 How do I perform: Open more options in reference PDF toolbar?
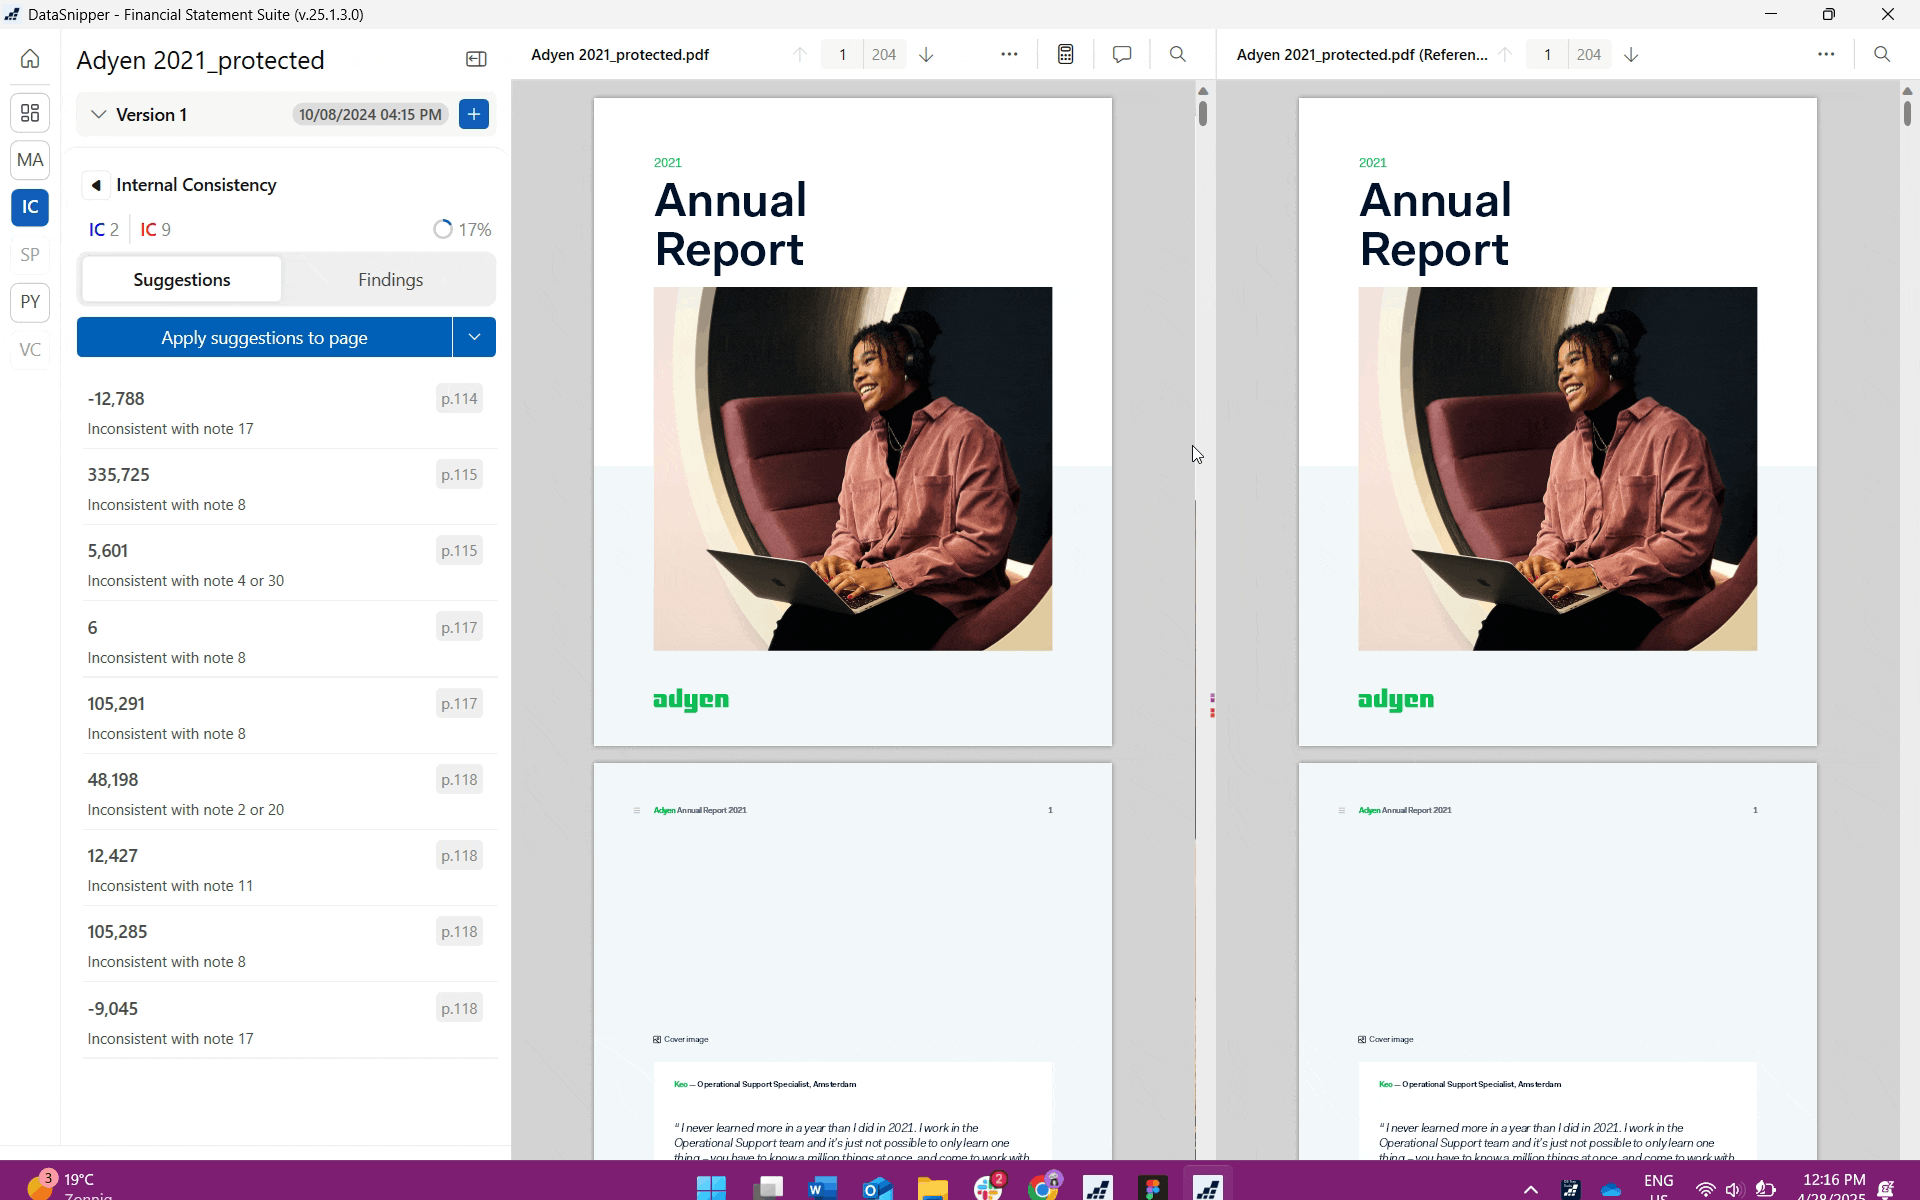coord(1826,55)
